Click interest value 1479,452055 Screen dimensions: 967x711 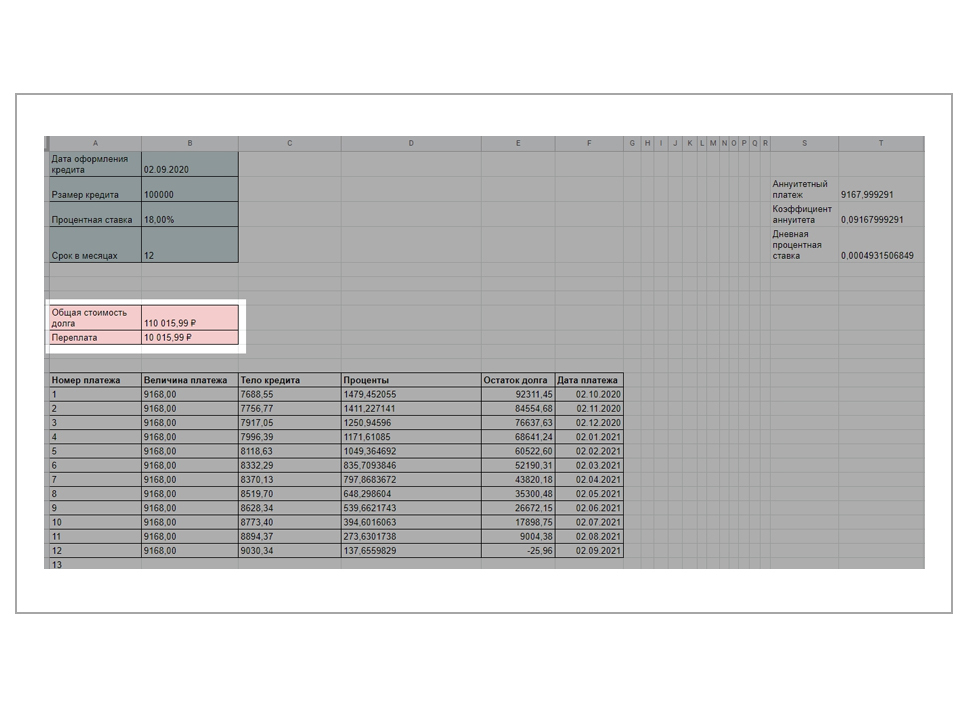[x=411, y=394]
